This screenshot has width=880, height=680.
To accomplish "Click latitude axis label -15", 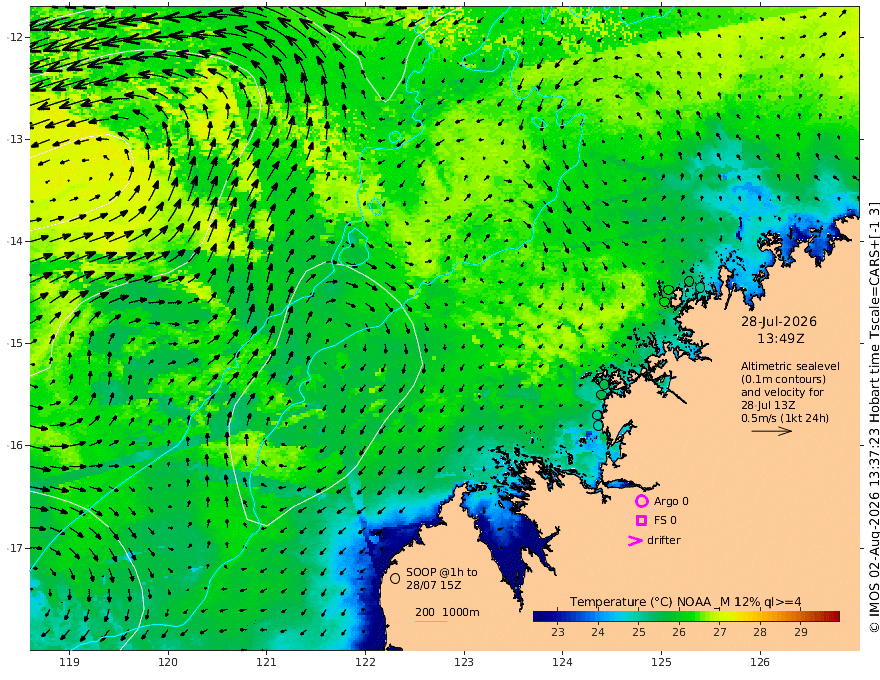I will [14, 343].
